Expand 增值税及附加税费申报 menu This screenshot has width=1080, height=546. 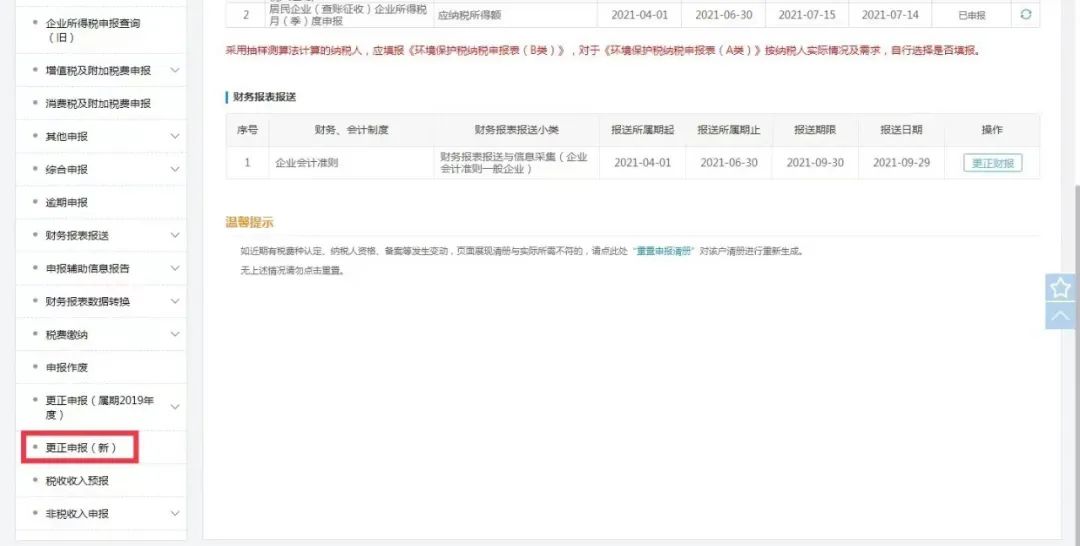[175, 70]
